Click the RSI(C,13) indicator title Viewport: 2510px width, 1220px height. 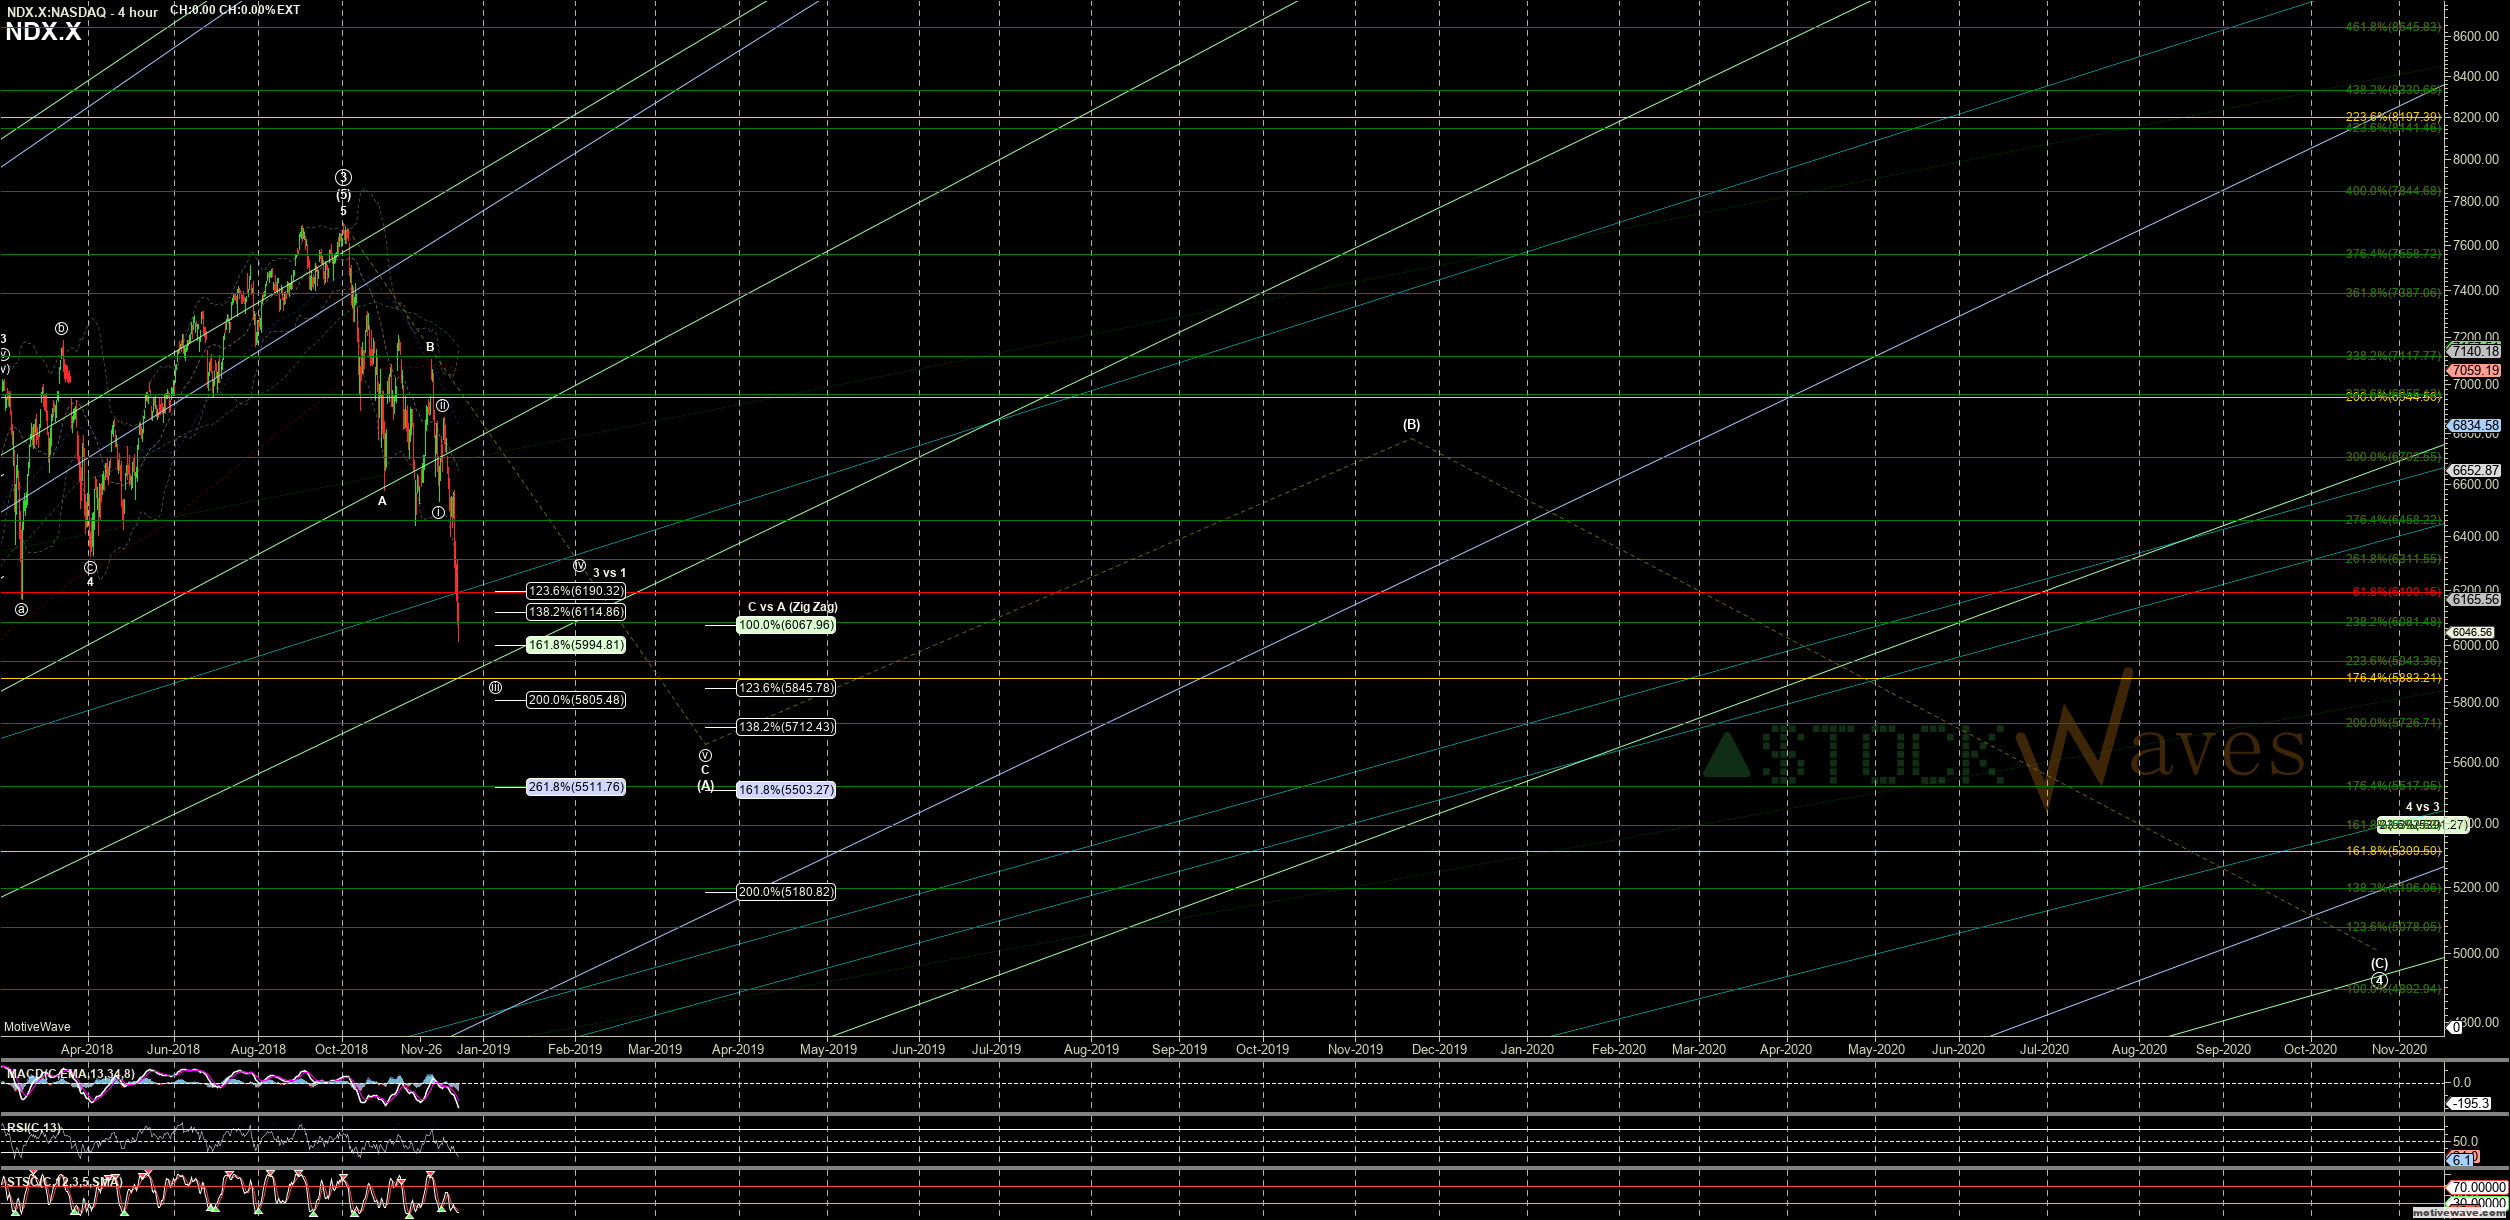pos(34,1128)
